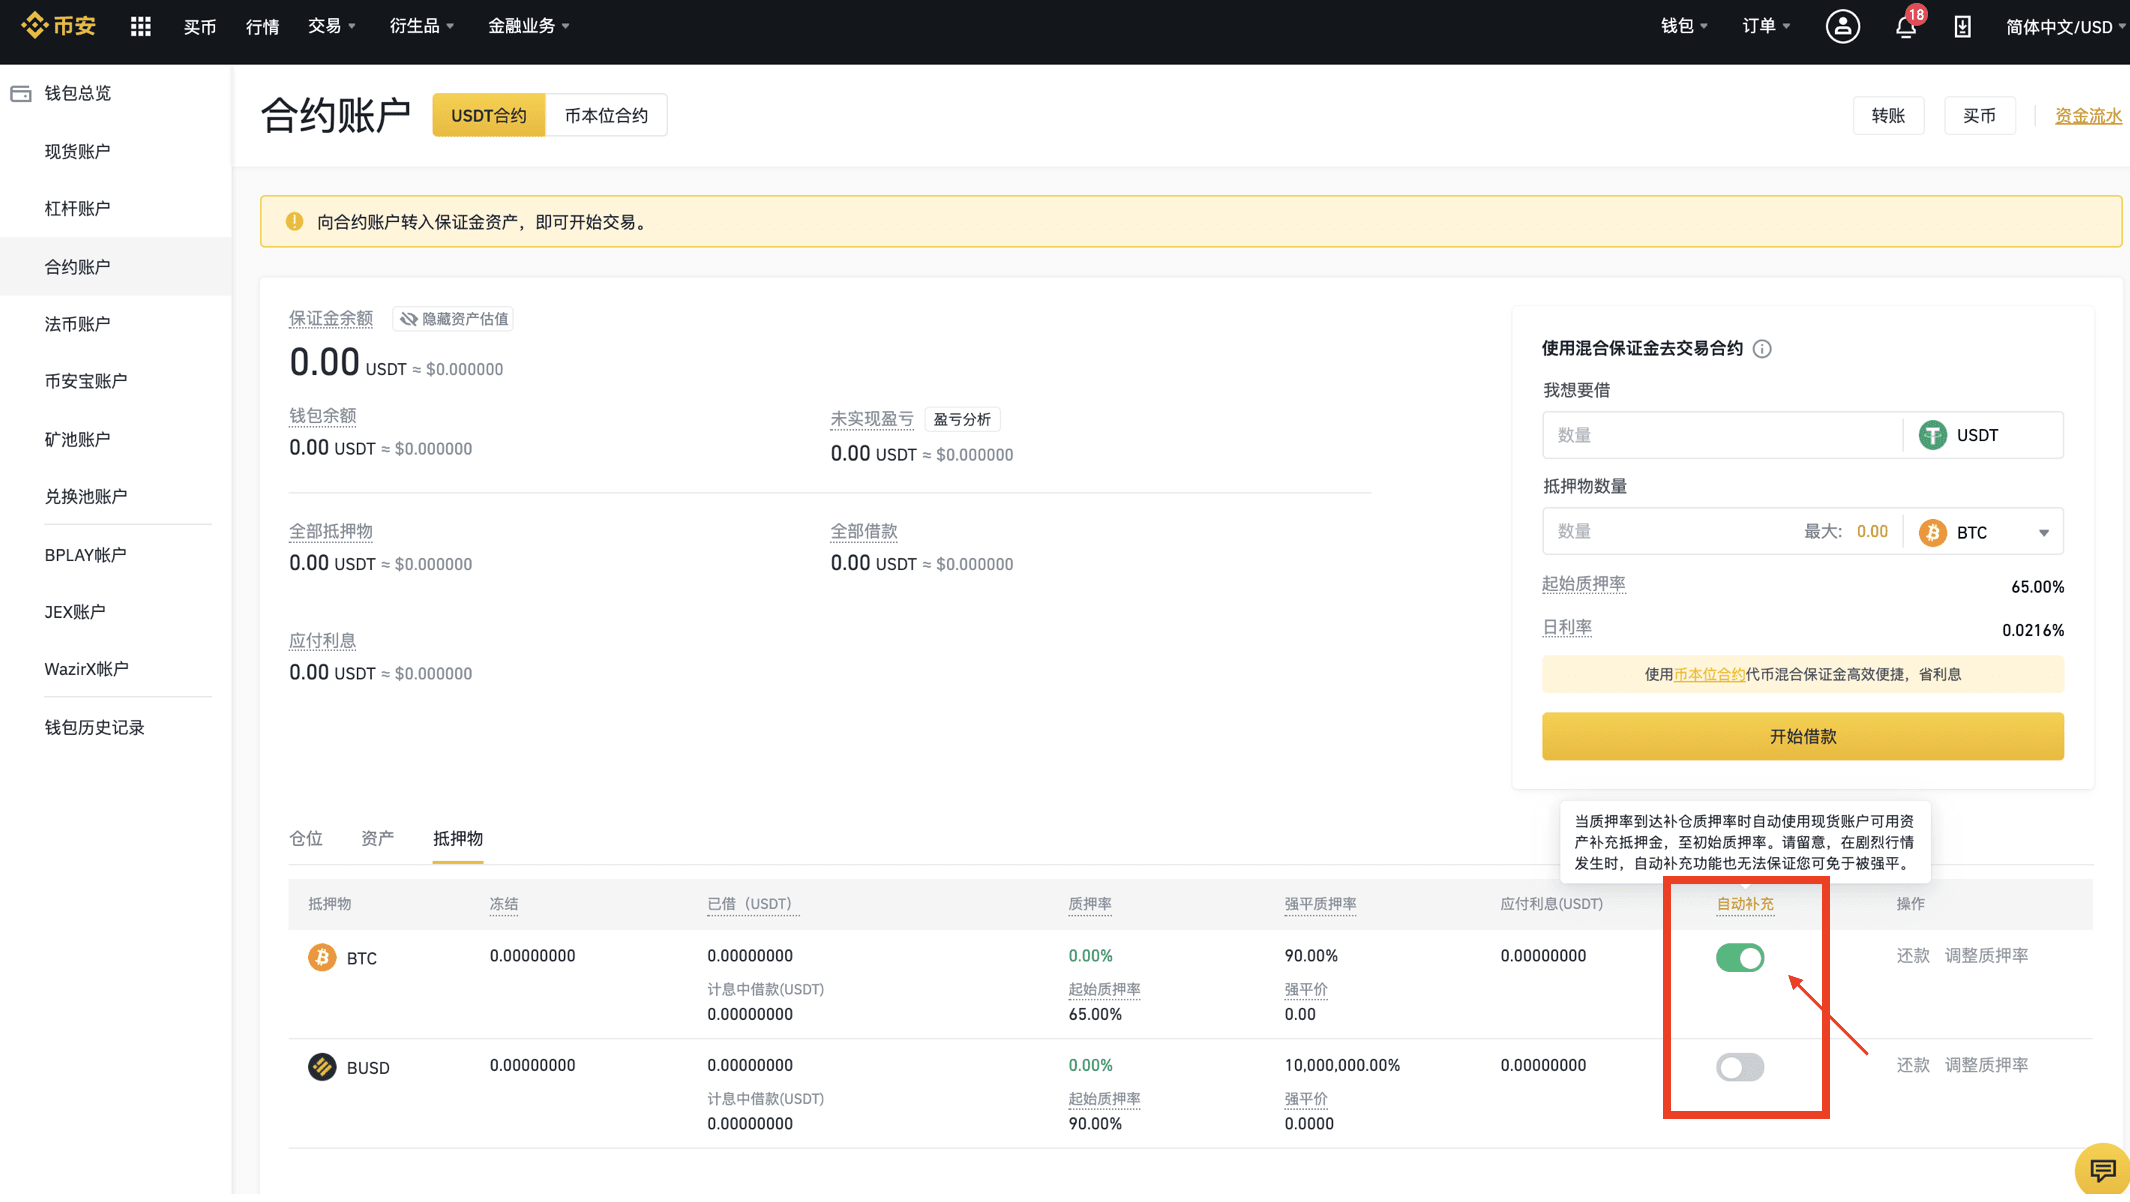Enable auto top-up for BUSD
The image size is (2130, 1202).
pyautogui.click(x=1740, y=1067)
